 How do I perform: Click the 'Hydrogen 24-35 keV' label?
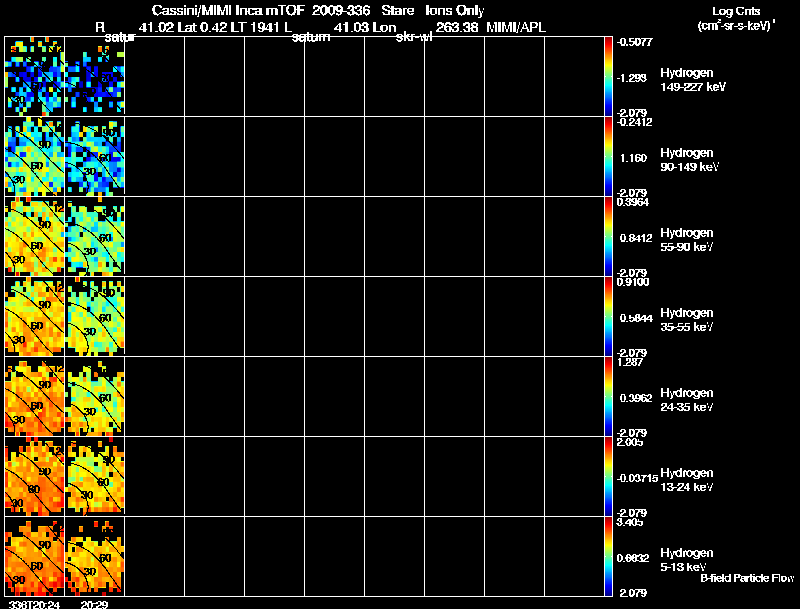[687, 400]
